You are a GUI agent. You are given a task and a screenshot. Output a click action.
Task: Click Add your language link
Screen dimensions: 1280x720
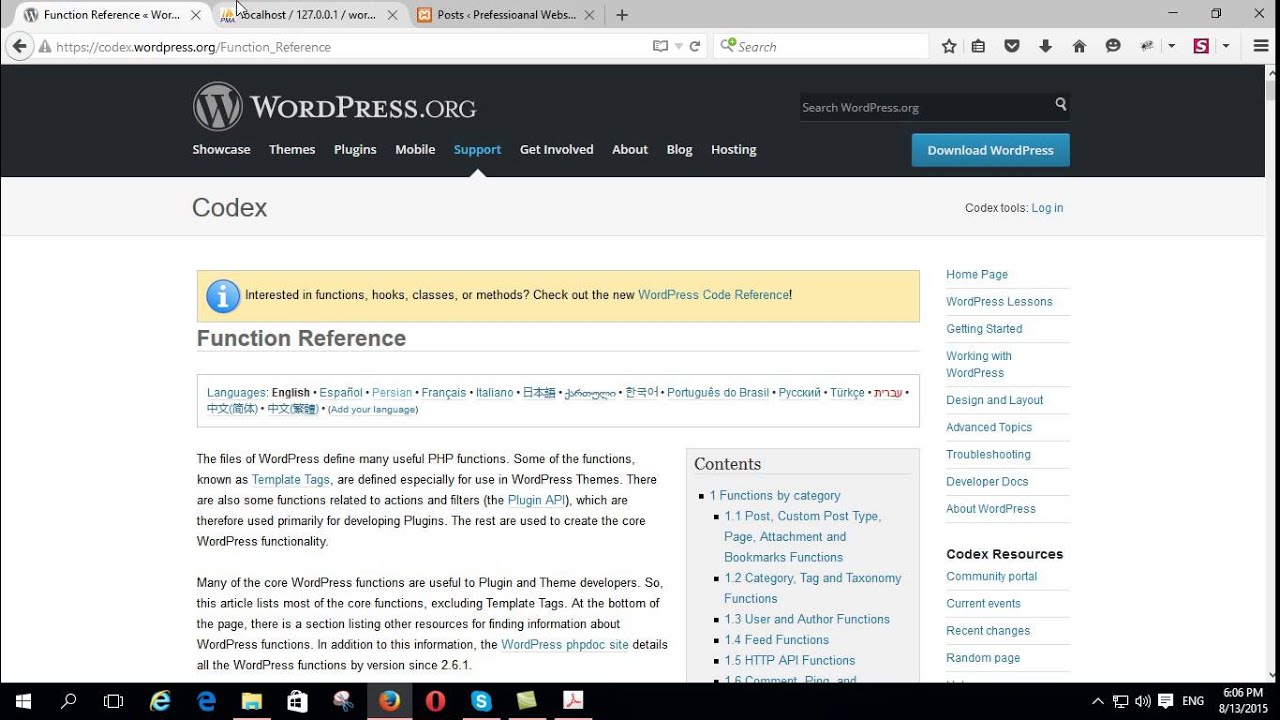click(x=373, y=410)
